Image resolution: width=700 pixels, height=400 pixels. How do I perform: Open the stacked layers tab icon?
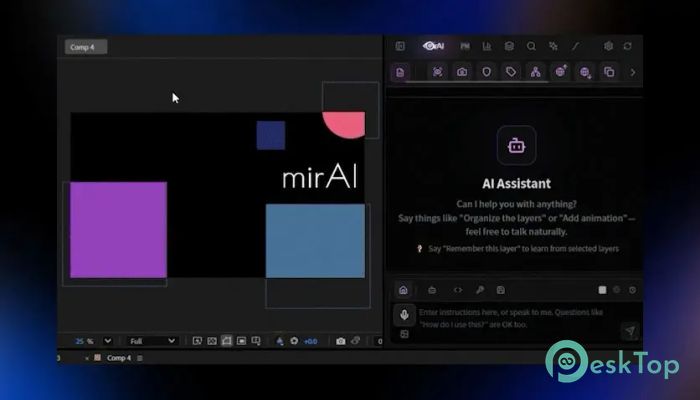pos(509,46)
